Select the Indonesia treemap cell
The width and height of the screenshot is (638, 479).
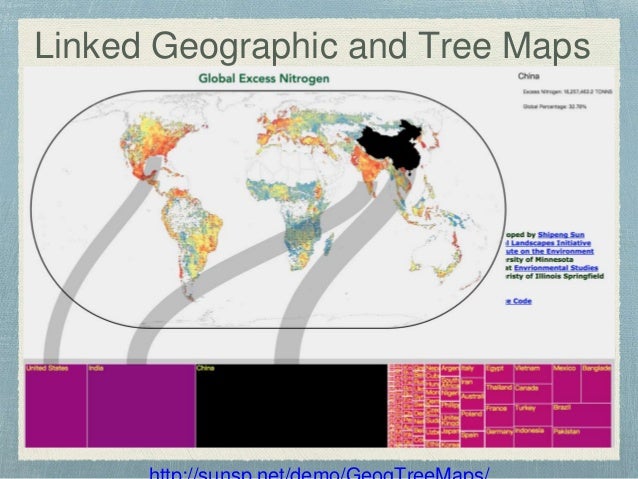coord(533,437)
